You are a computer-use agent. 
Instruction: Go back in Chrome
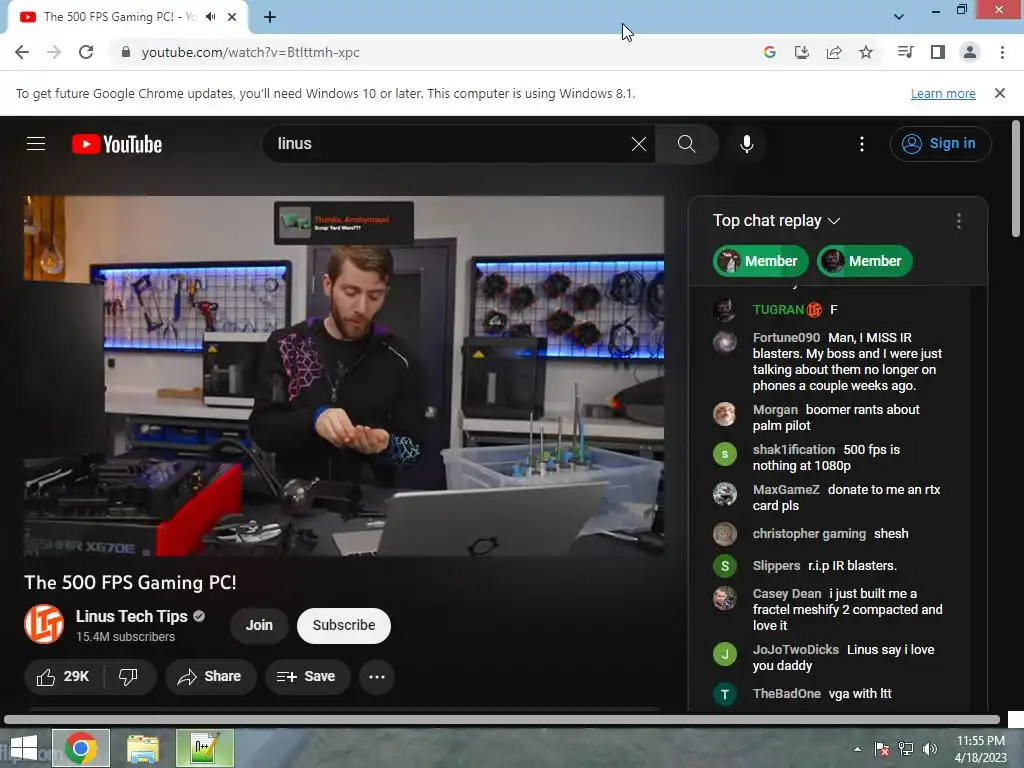click(22, 52)
